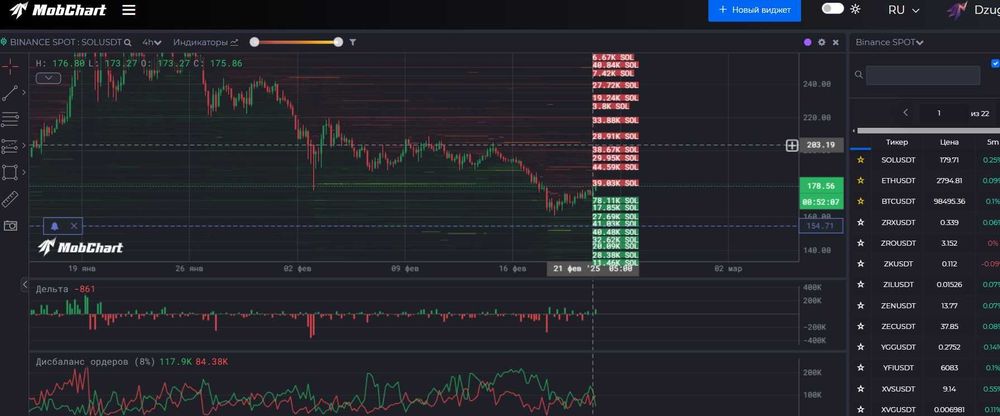
Task: Select the price range levels tool
Action: tap(10, 146)
